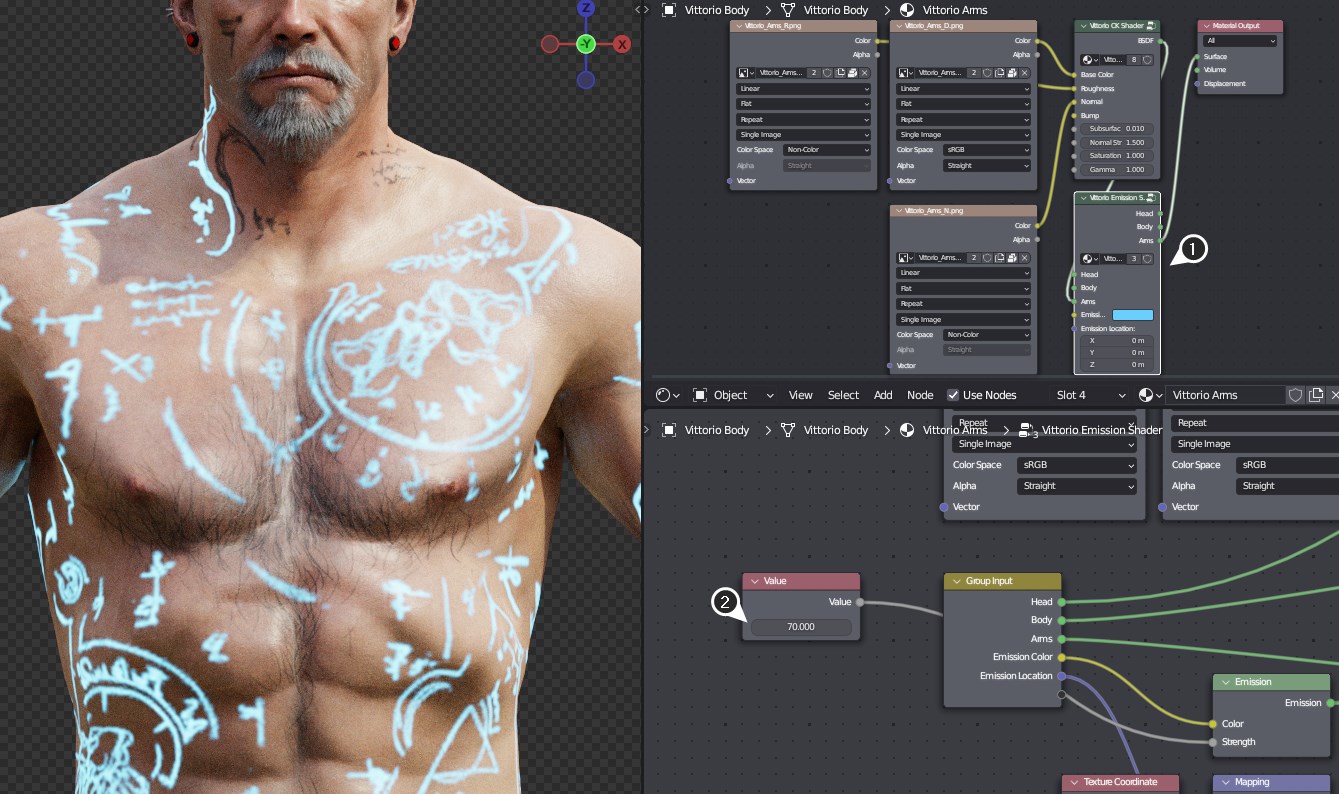Click Emission location X 0 m field
The image size is (1339, 794).
click(x=1117, y=340)
